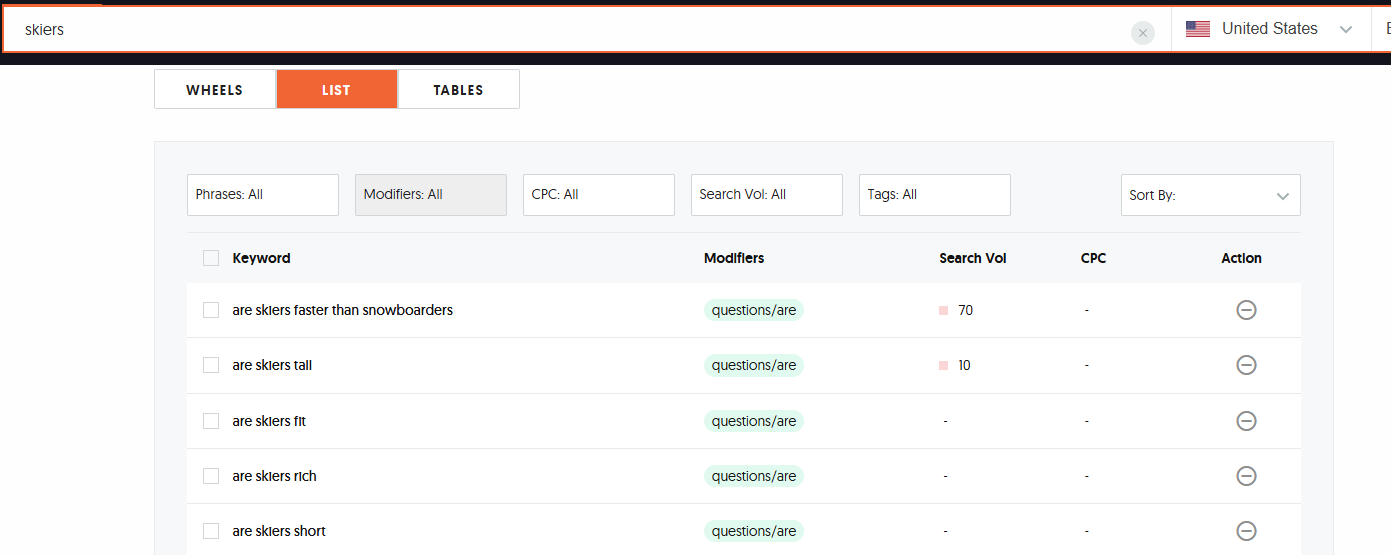This screenshot has width=1391, height=555.
Task: Click the United States flag icon
Action: click(1197, 29)
